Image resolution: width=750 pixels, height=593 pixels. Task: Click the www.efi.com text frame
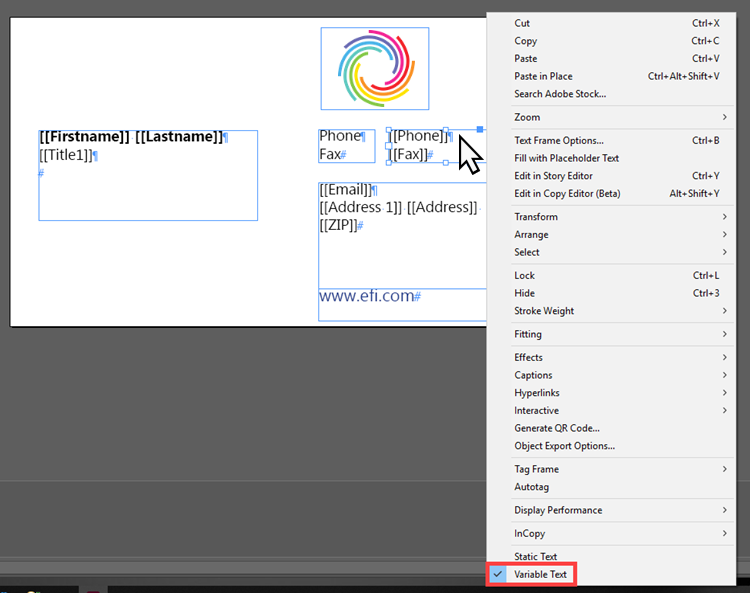(x=367, y=297)
